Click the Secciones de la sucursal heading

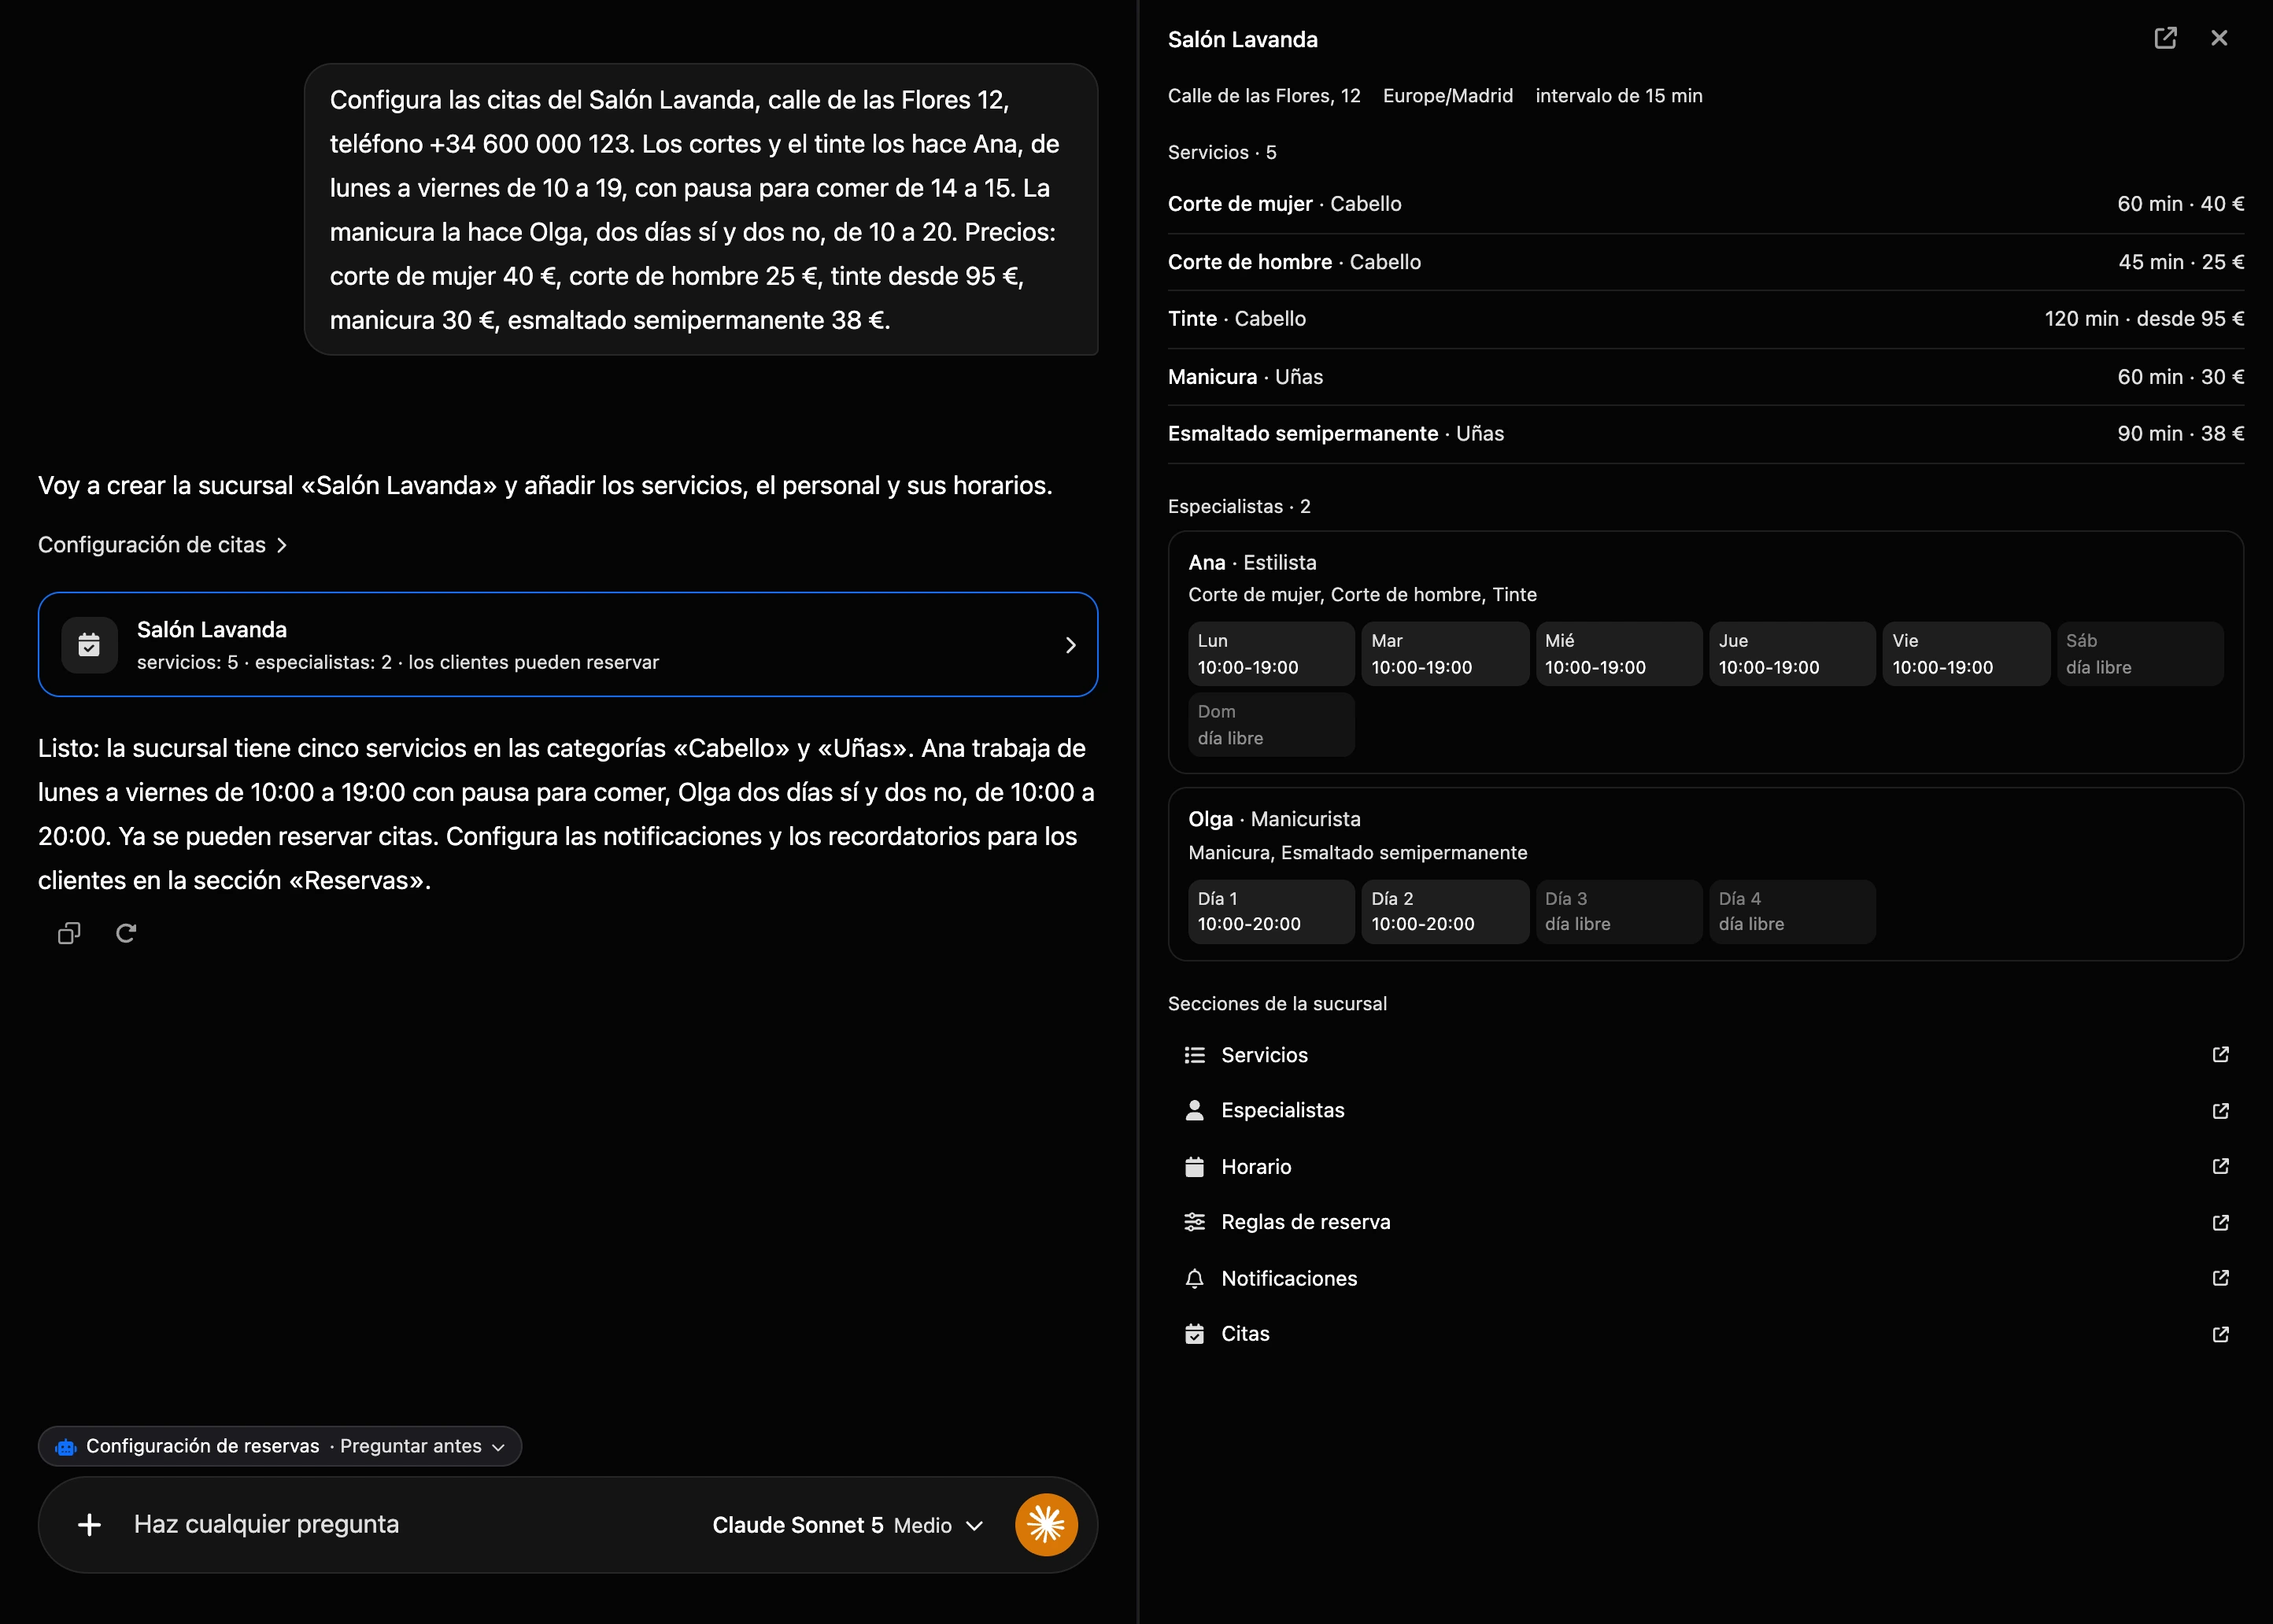coord(1277,1004)
